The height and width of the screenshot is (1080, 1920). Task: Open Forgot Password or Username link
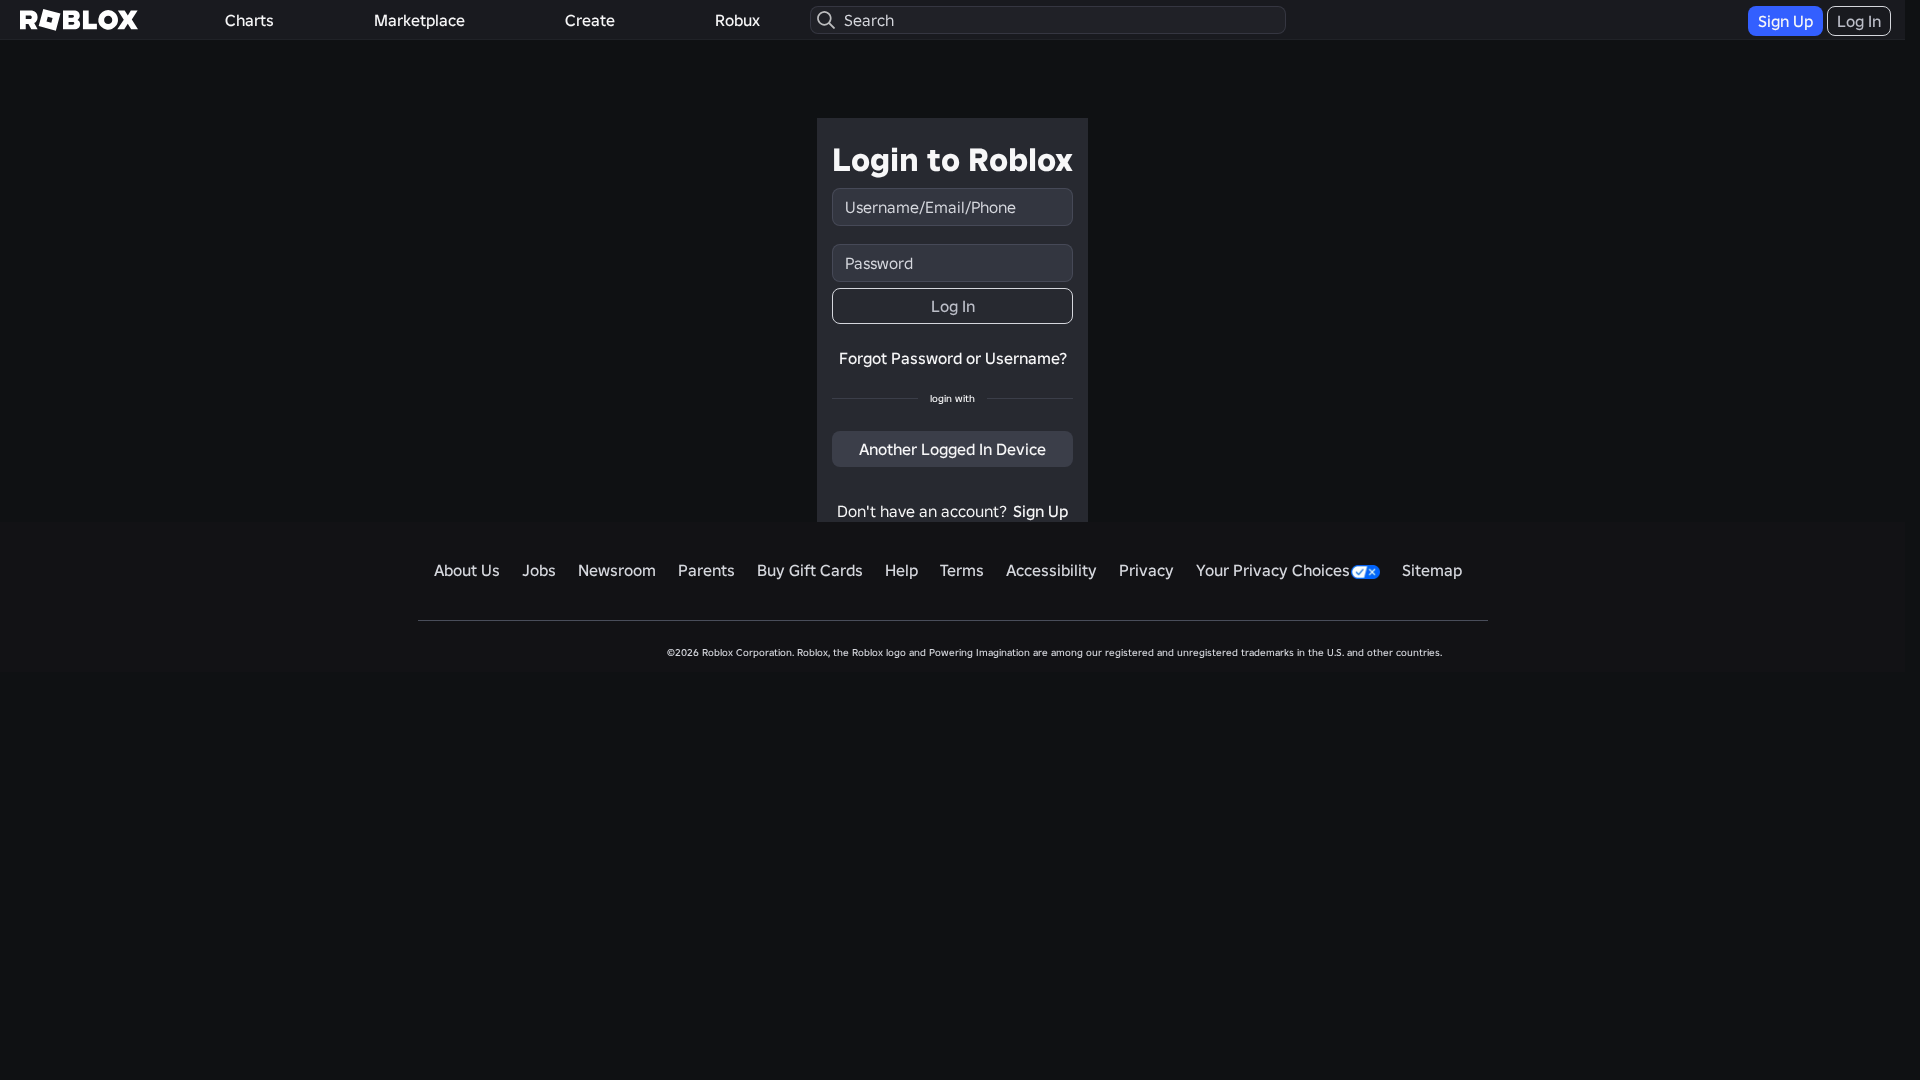coord(953,358)
